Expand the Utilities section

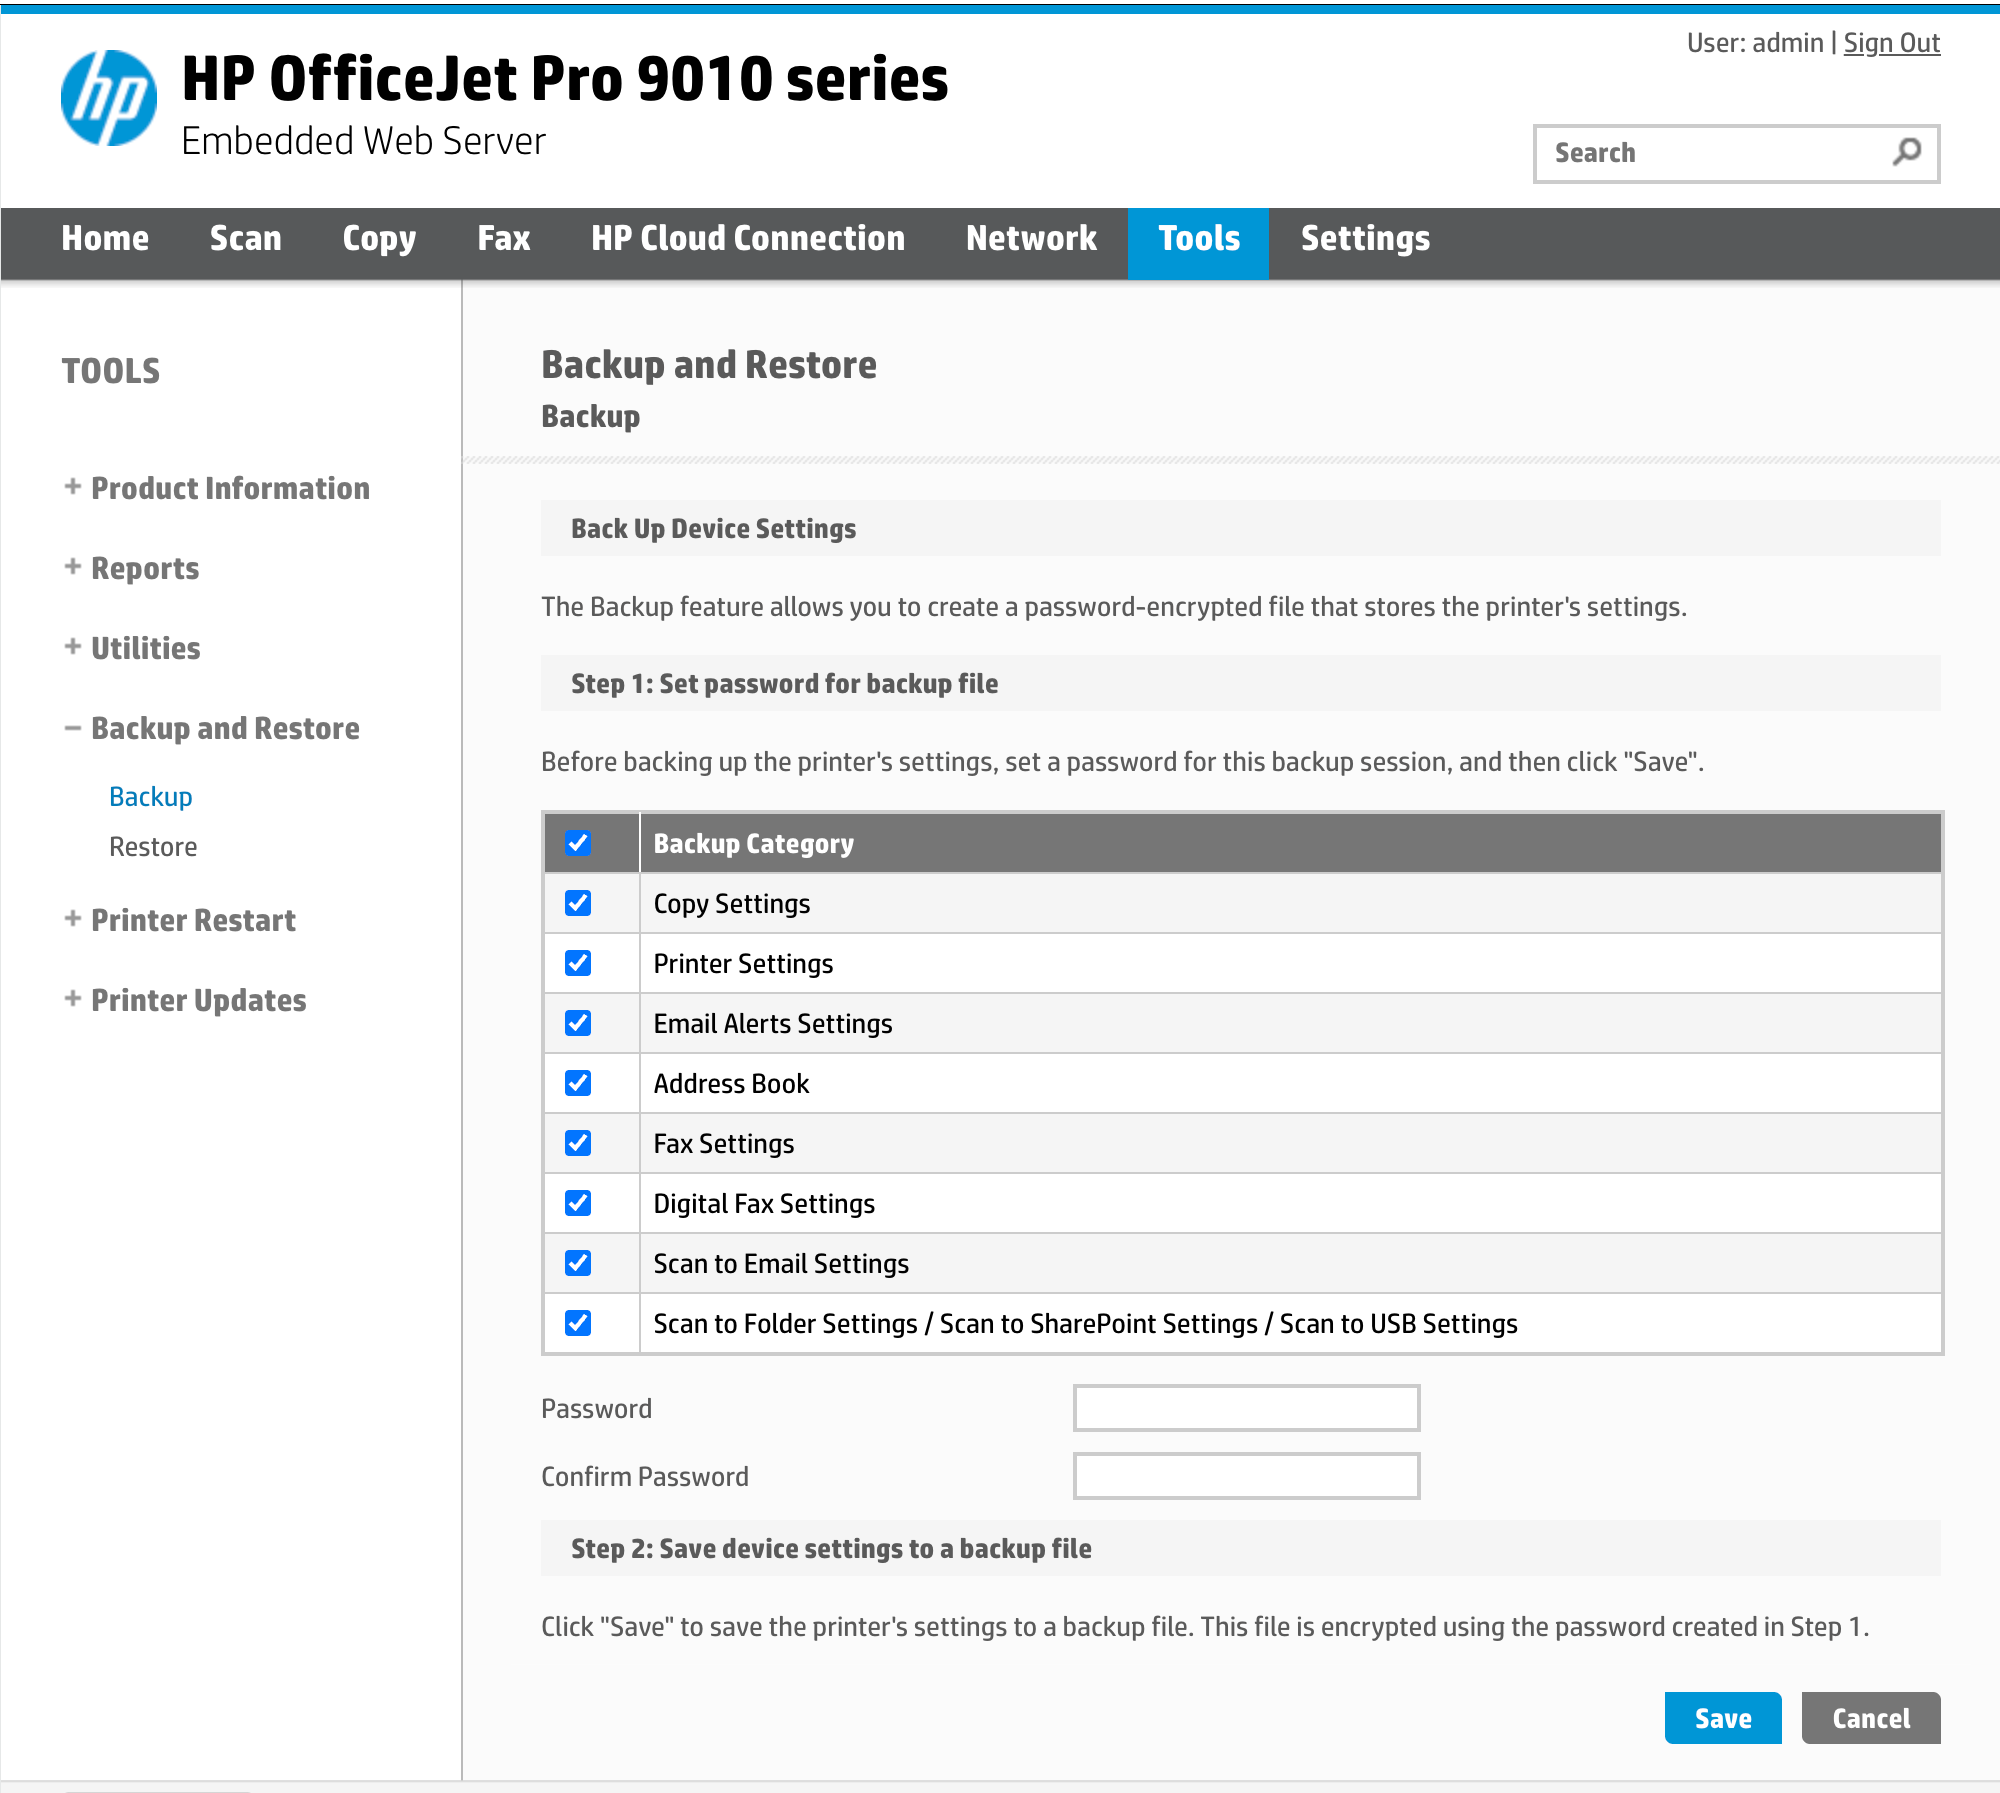[x=132, y=648]
